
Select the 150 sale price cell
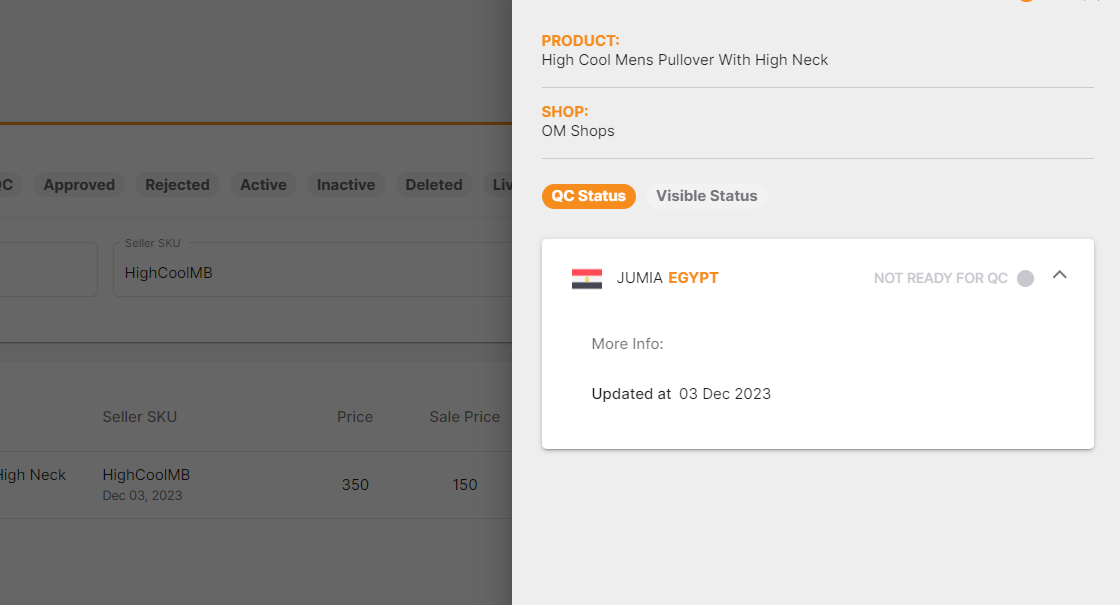[464, 485]
